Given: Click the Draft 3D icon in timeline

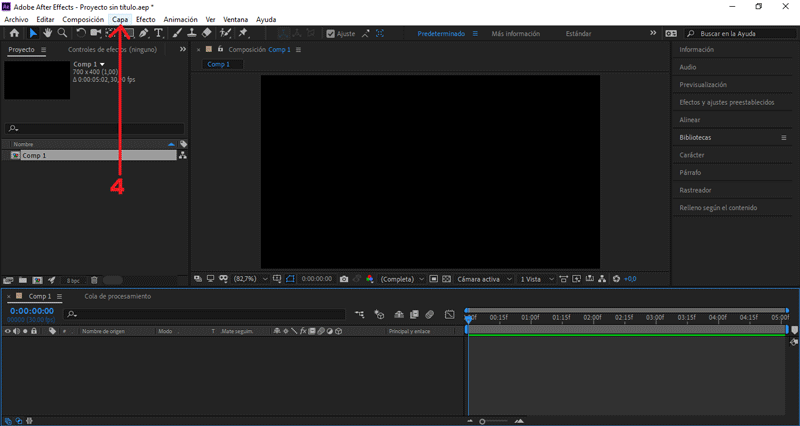Looking at the screenshot, I should 379,315.
